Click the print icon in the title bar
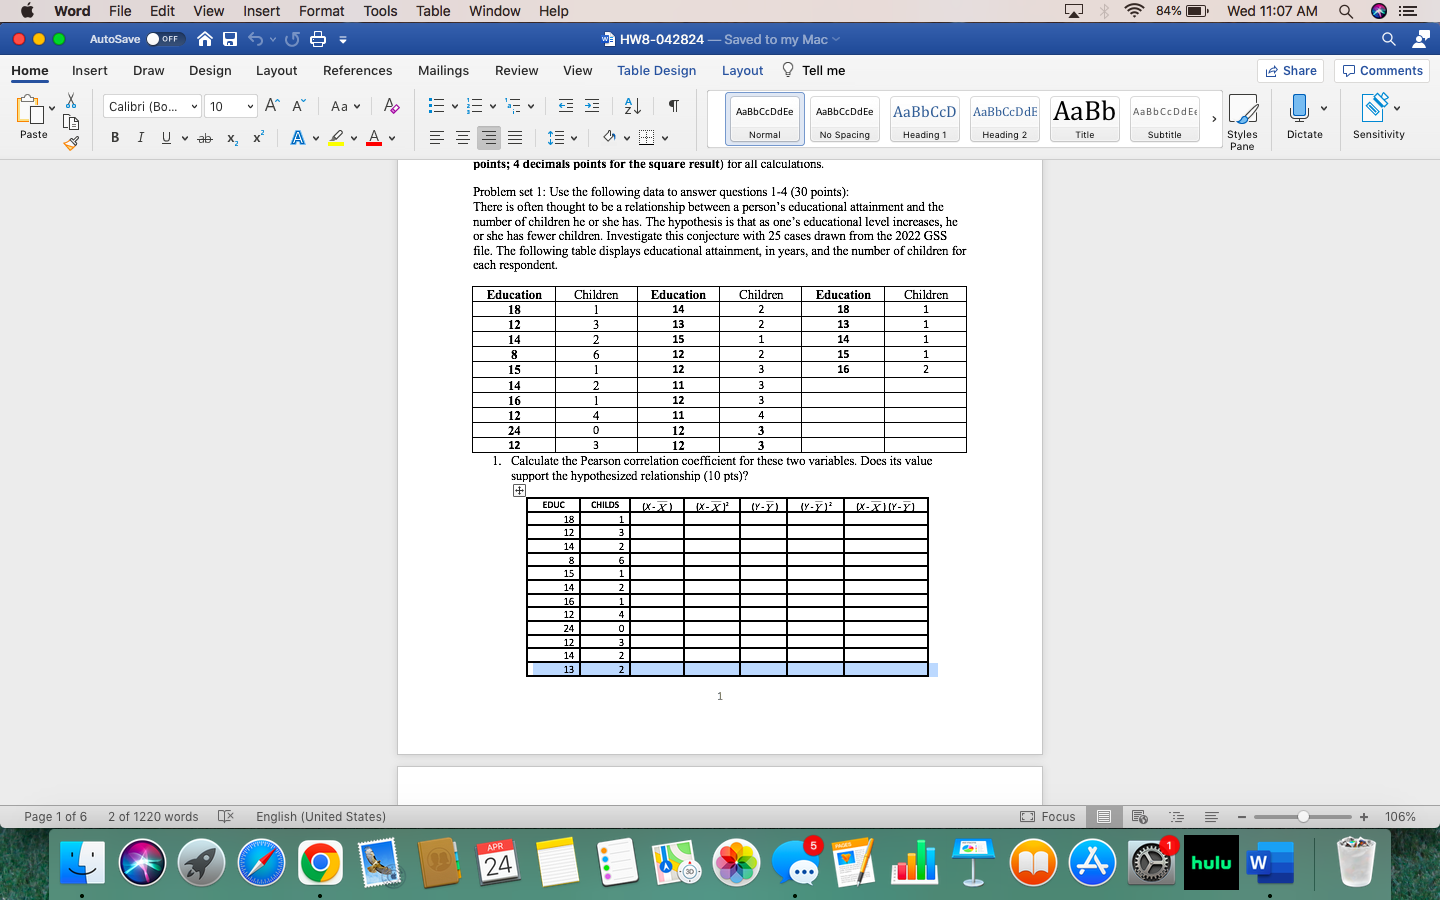The image size is (1440, 900). 315,41
